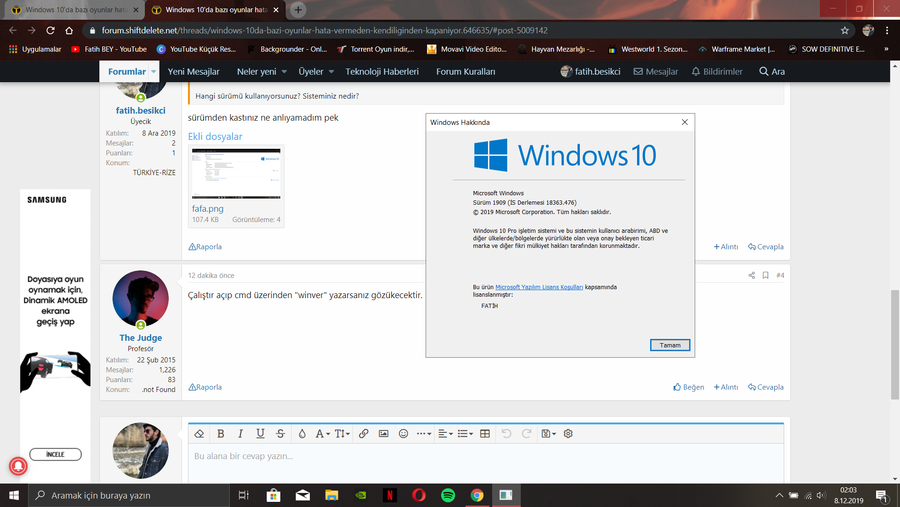Image resolution: width=900 pixels, height=507 pixels.
Task: Like The Judge's post with Beğen
Action: point(689,388)
